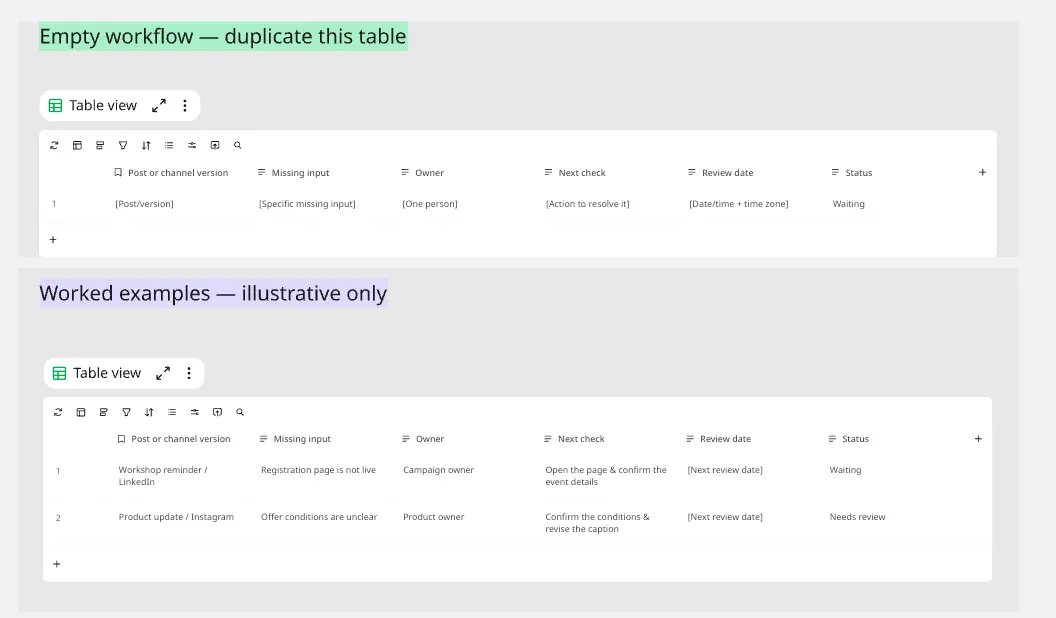Click refresh icon in Worked examples table toolbar

click(58, 412)
